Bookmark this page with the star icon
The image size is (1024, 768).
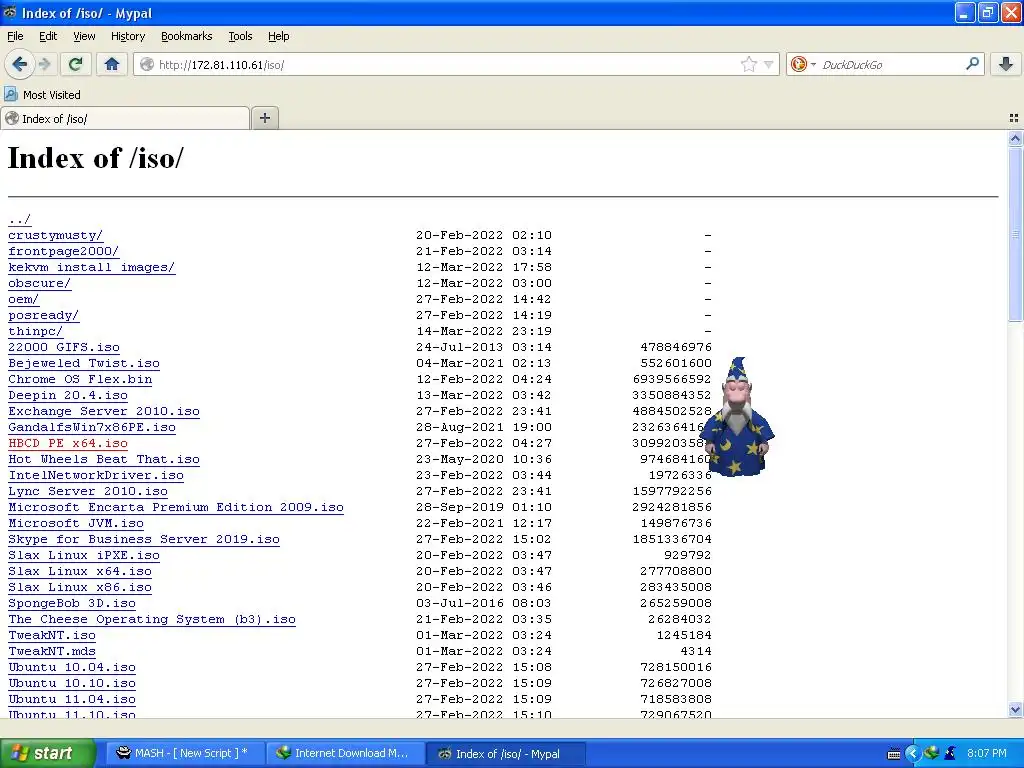[748, 64]
